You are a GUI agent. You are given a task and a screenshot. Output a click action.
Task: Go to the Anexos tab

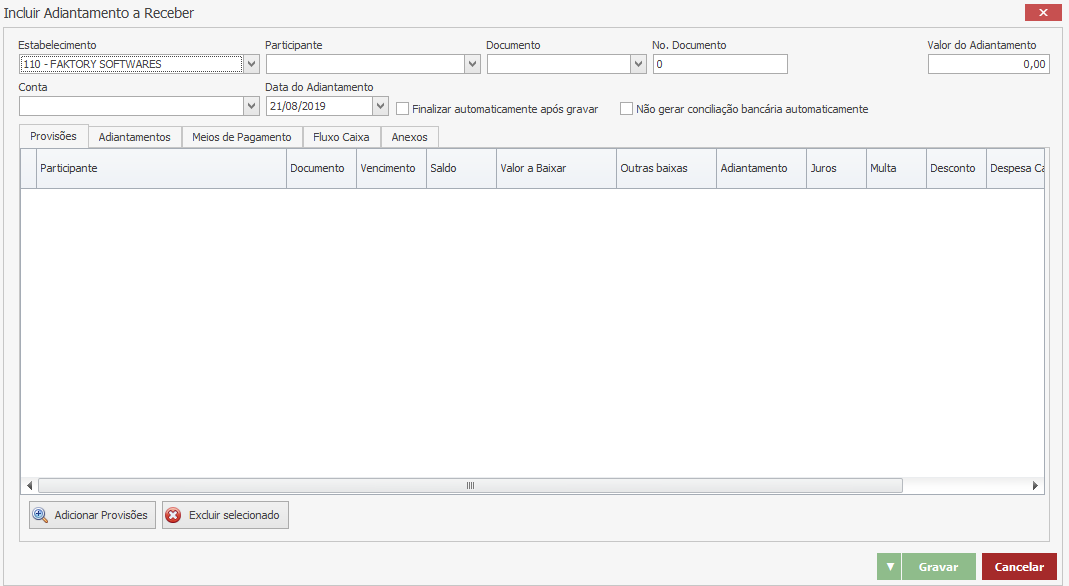click(409, 137)
